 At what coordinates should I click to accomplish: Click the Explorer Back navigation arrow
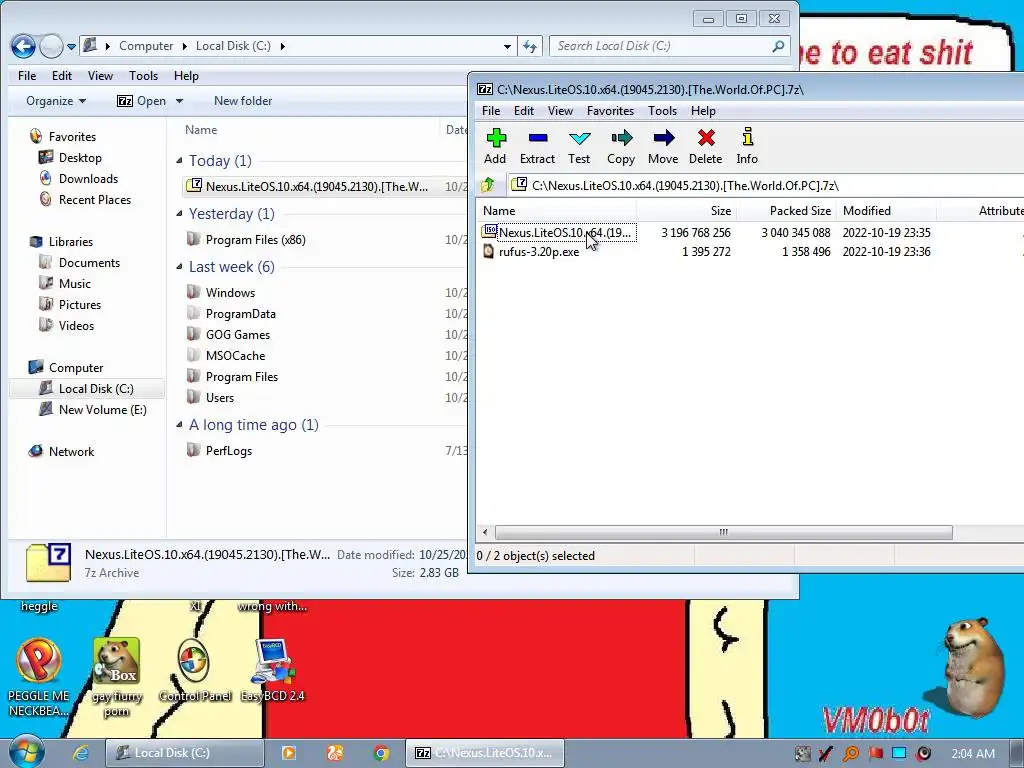24,46
